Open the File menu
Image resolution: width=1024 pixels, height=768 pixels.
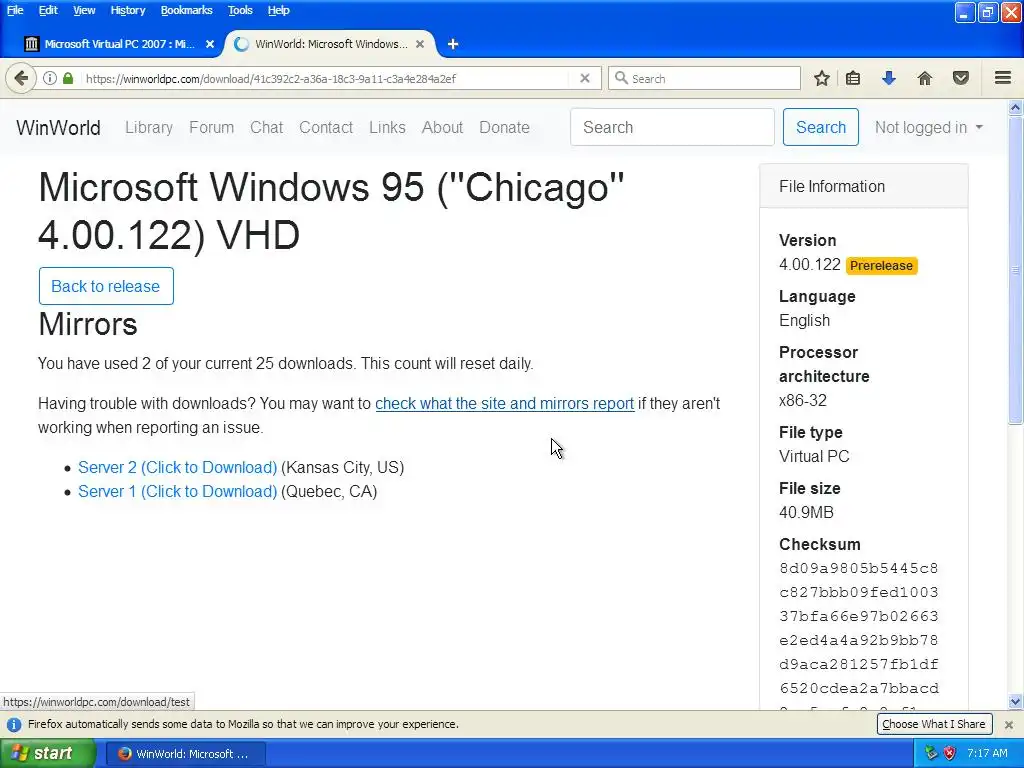[15, 10]
